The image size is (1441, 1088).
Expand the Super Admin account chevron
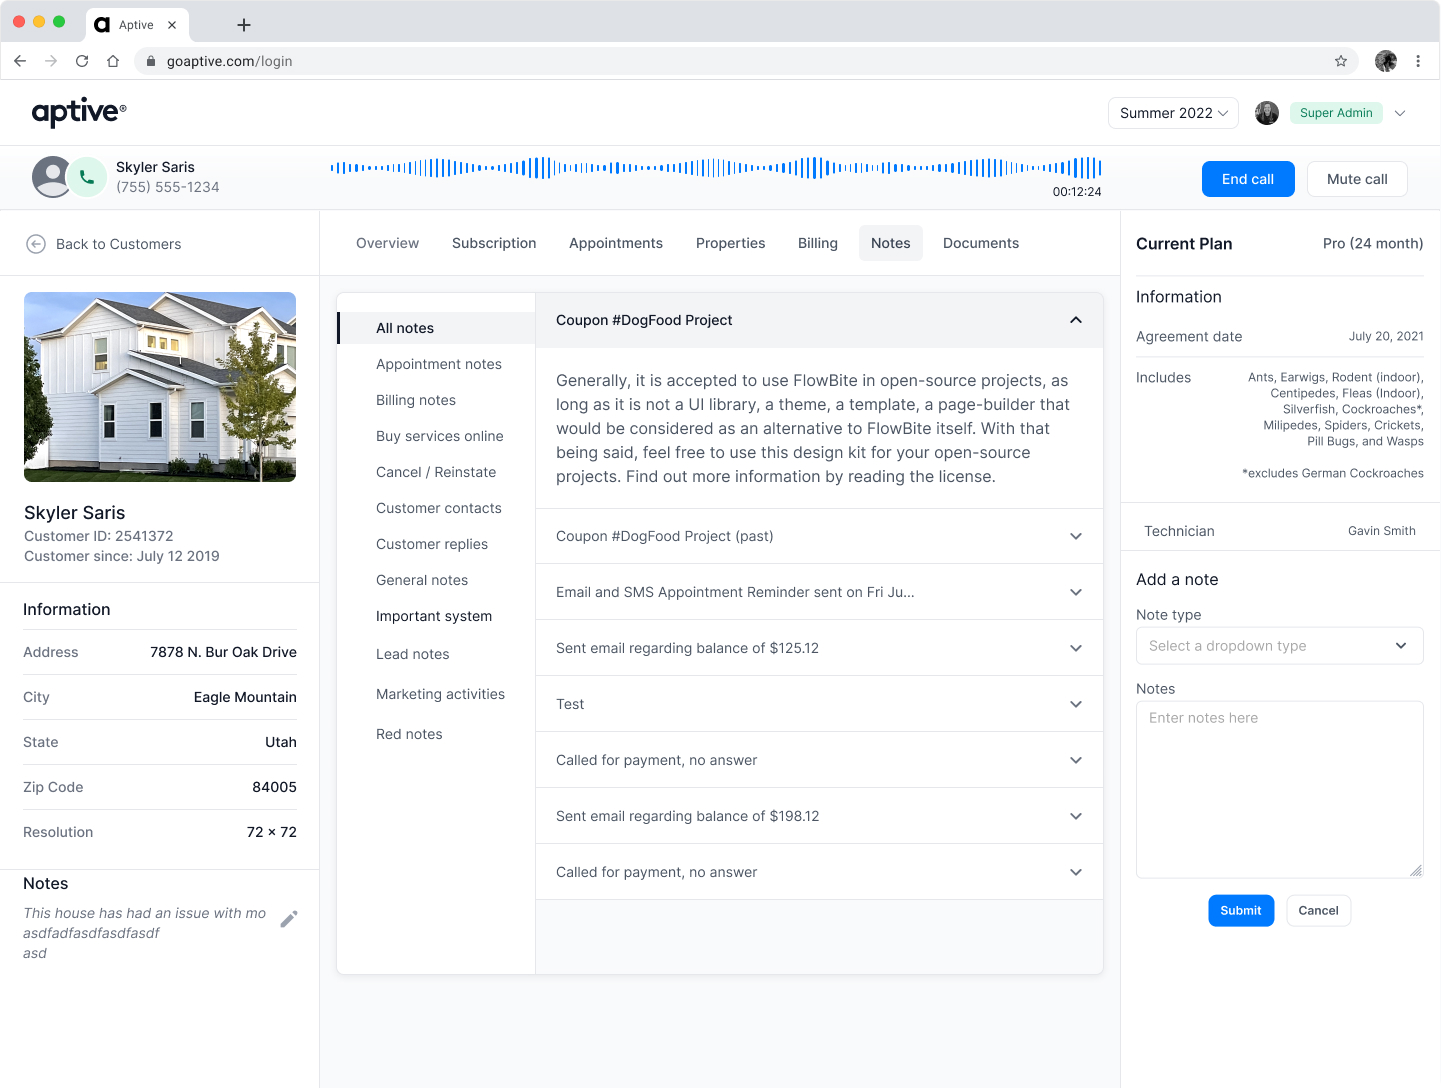coord(1400,113)
